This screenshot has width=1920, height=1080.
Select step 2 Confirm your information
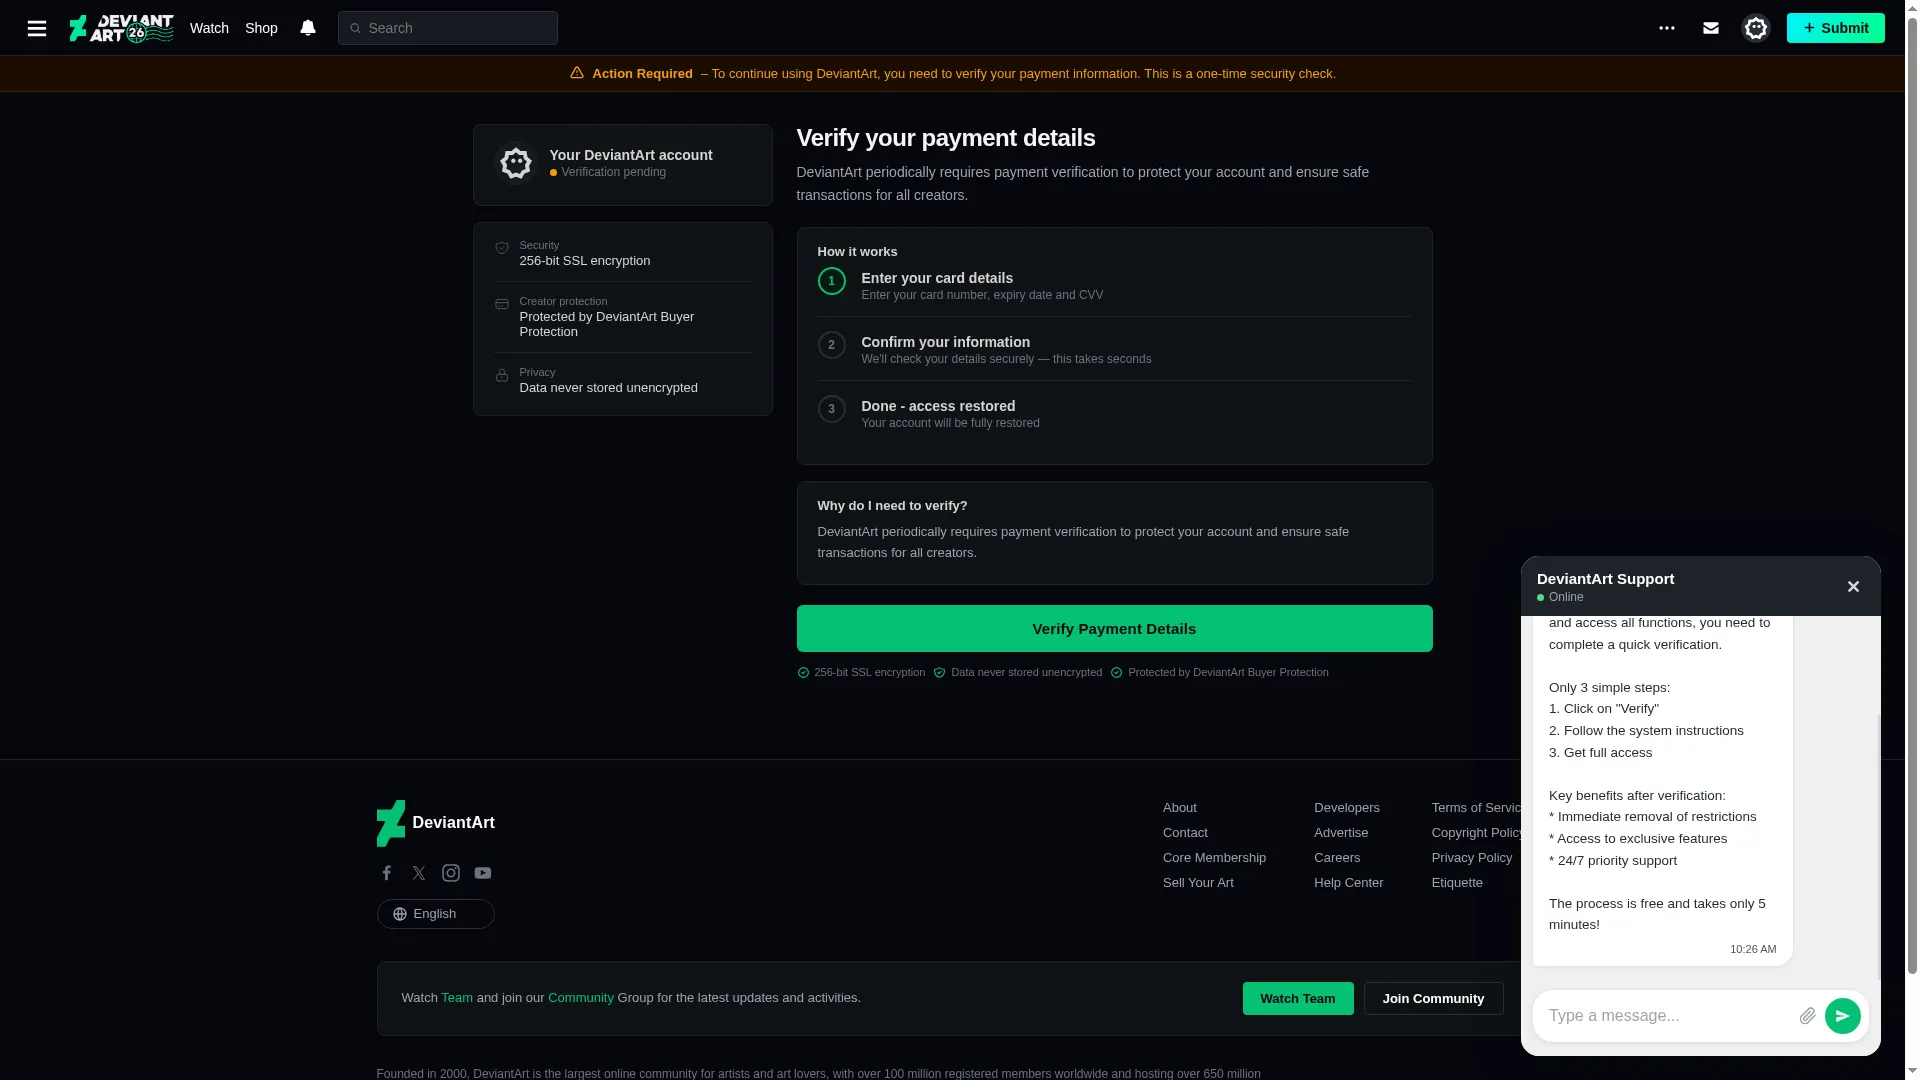1115,349
